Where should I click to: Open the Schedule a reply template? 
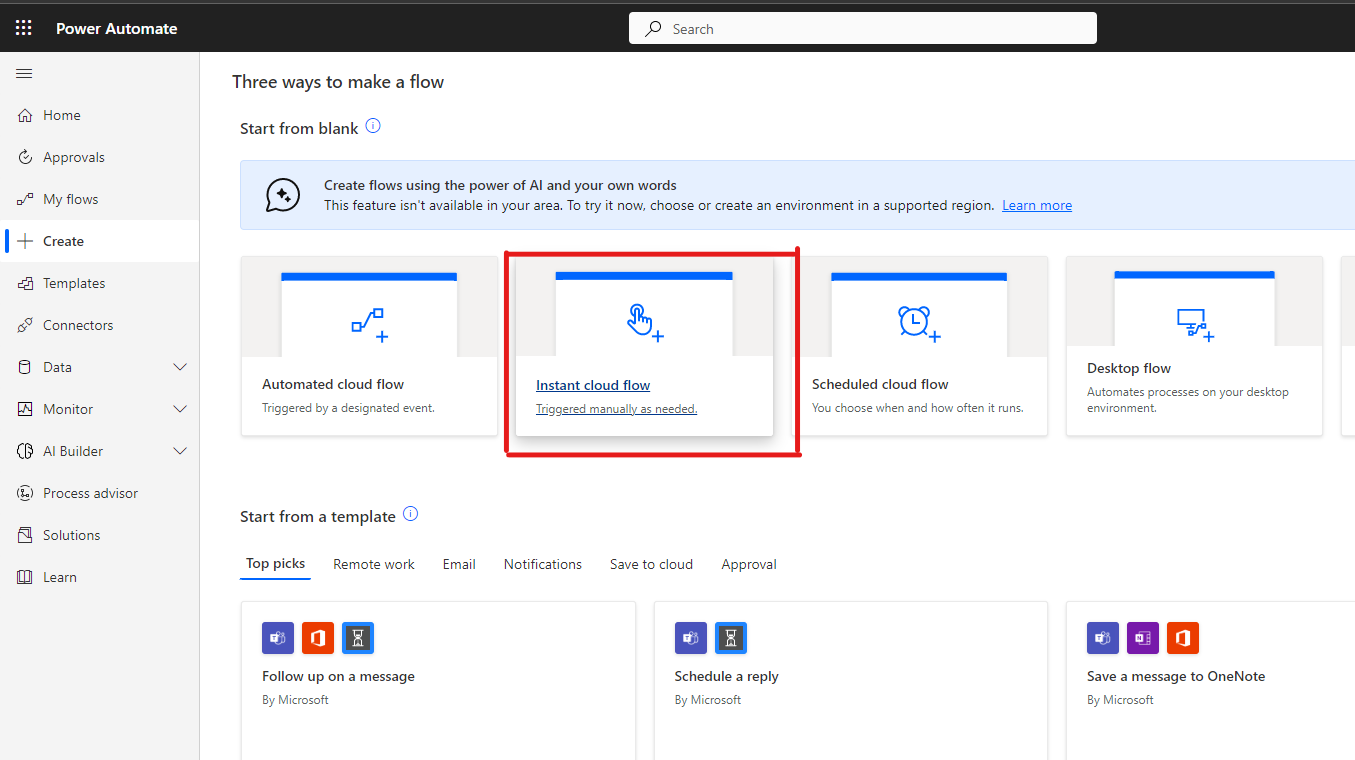click(726, 676)
